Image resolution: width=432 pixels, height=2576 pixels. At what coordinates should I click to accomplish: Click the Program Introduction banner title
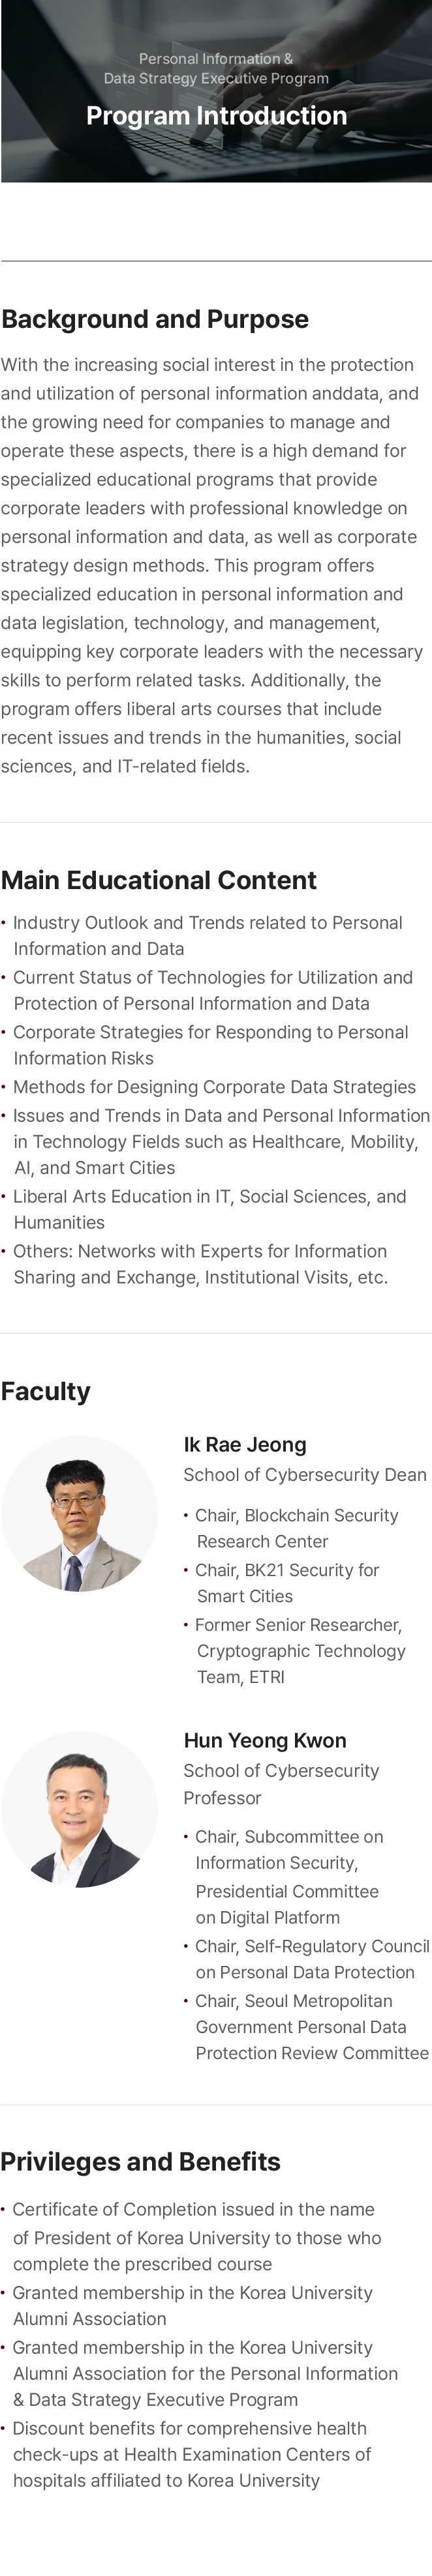click(x=216, y=116)
